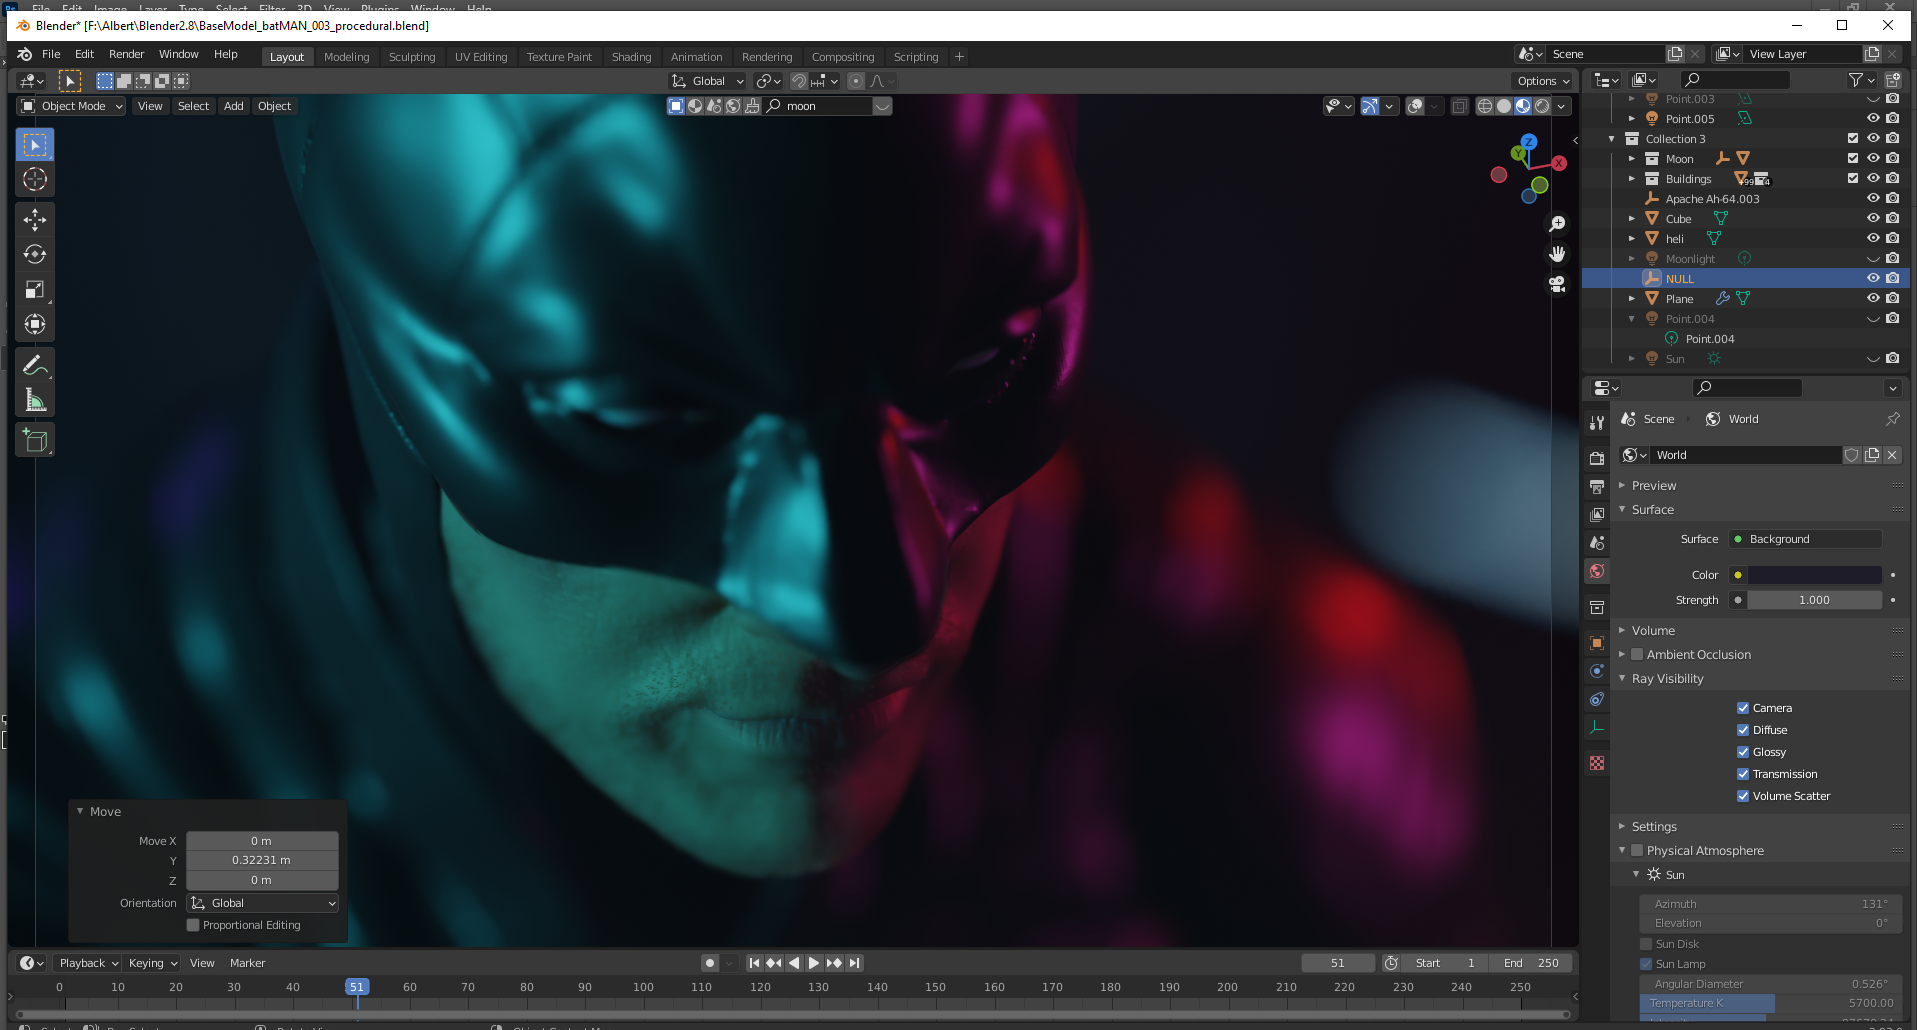
Task: Click the viewport zoom magnifier icon
Action: pyautogui.click(x=1557, y=224)
